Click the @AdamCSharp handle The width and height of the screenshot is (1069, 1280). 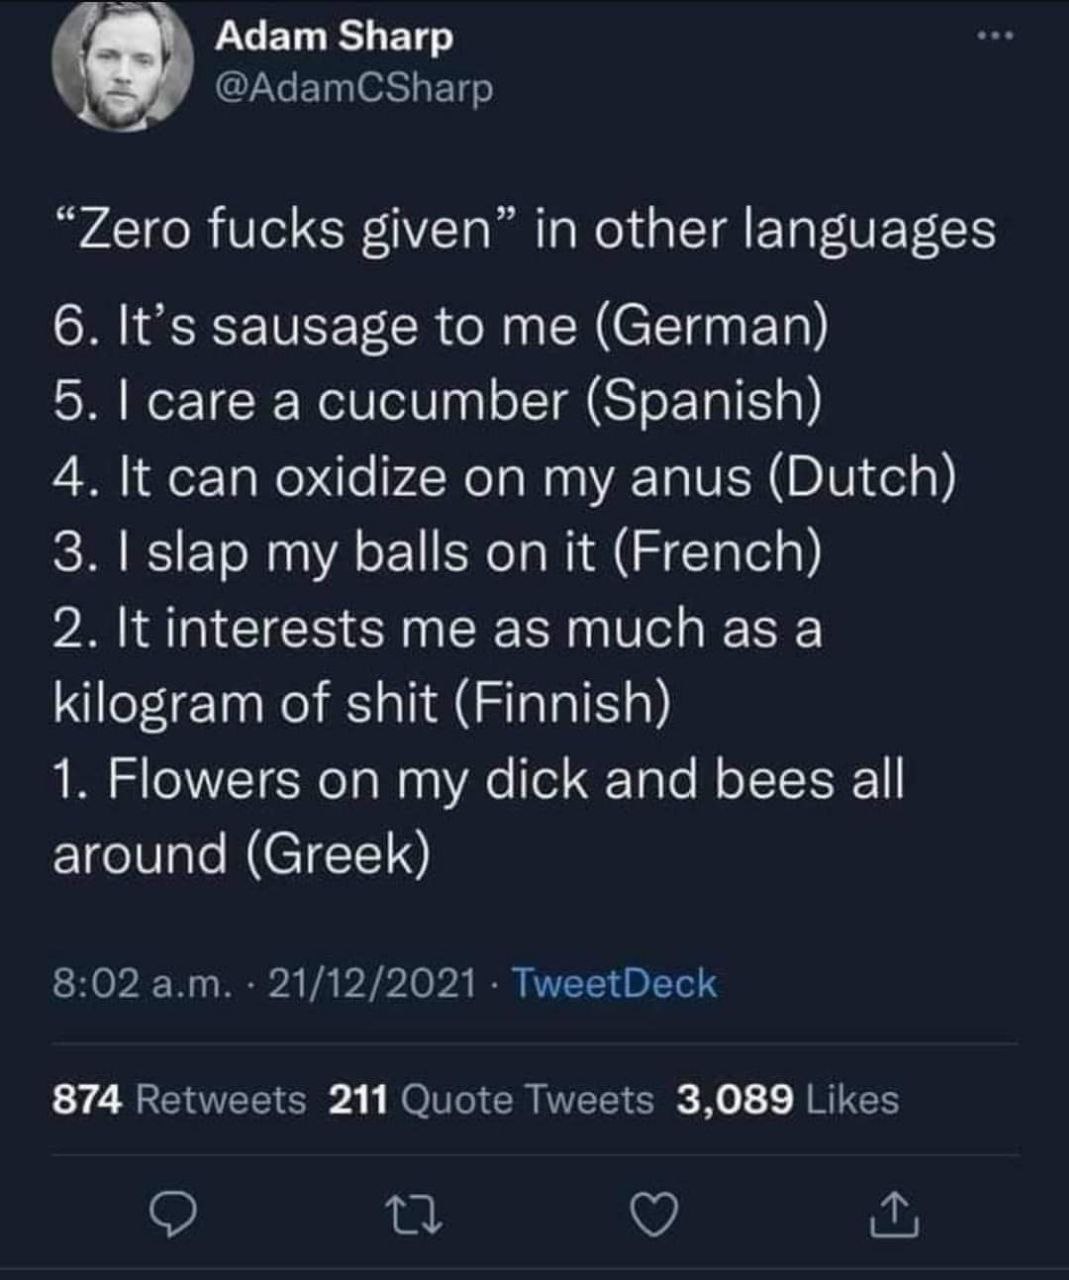click(x=354, y=89)
